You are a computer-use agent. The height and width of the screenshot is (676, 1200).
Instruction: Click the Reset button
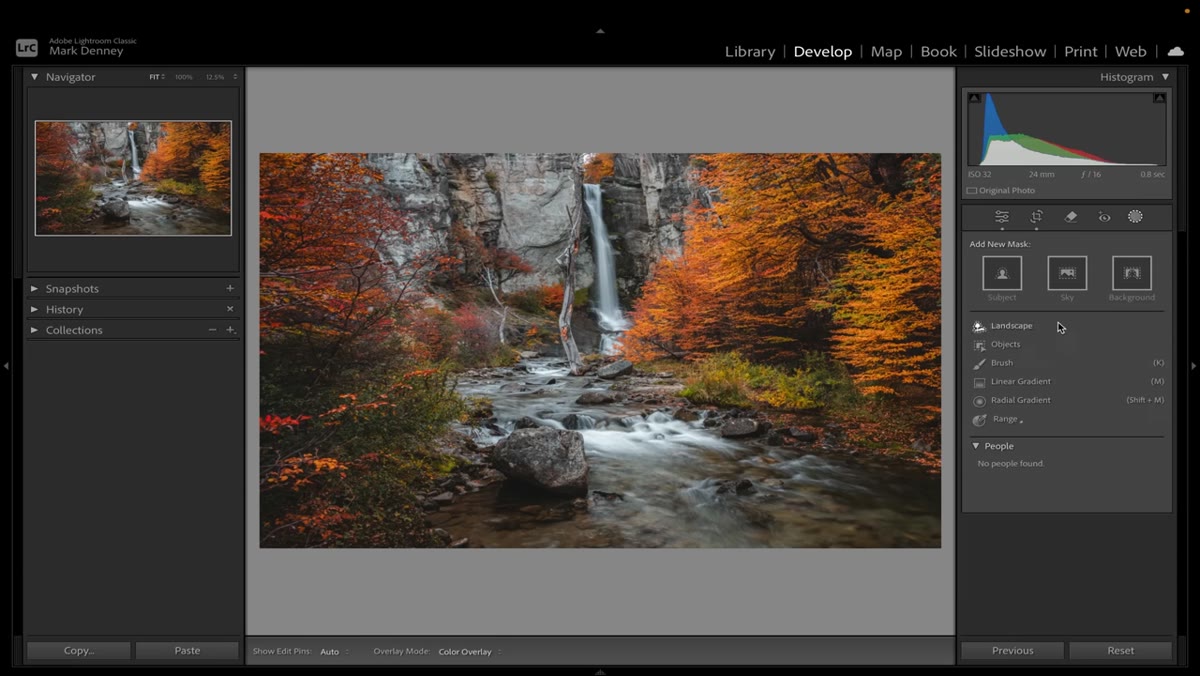point(1120,650)
